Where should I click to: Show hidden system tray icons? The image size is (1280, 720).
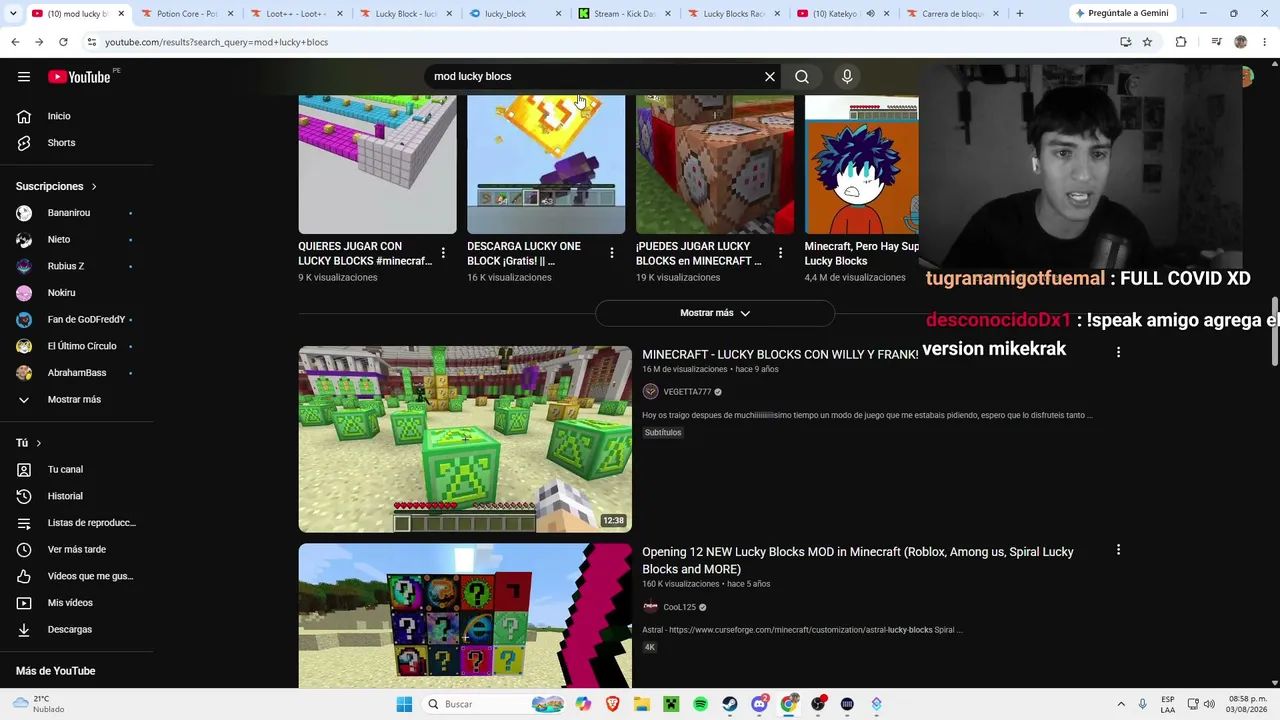[x=1121, y=704]
